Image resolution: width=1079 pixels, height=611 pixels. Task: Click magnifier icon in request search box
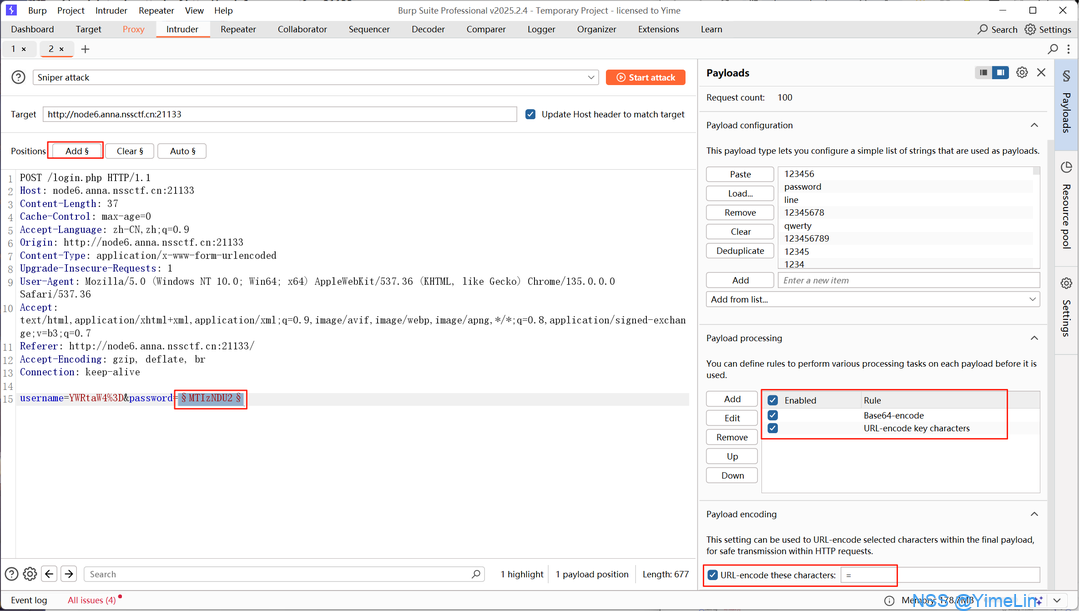(476, 574)
